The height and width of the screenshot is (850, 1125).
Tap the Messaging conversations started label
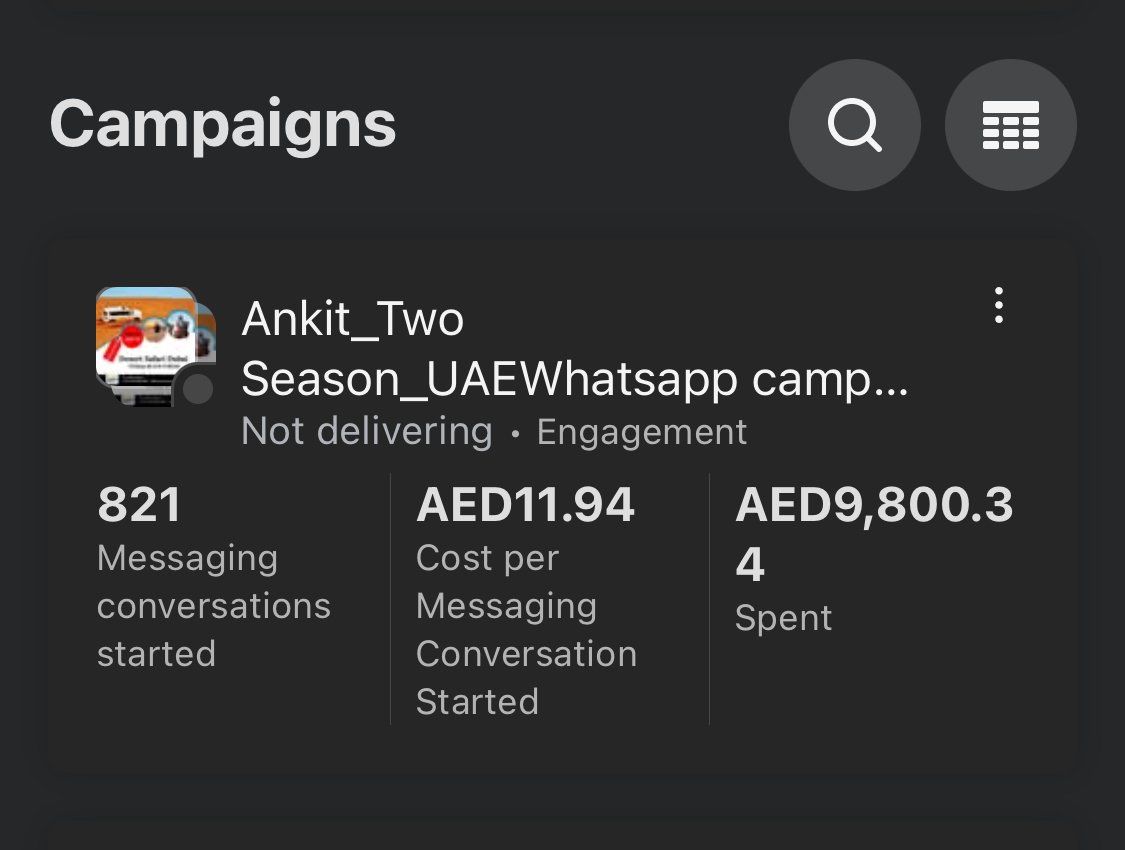pyautogui.click(x=213, y=605)
